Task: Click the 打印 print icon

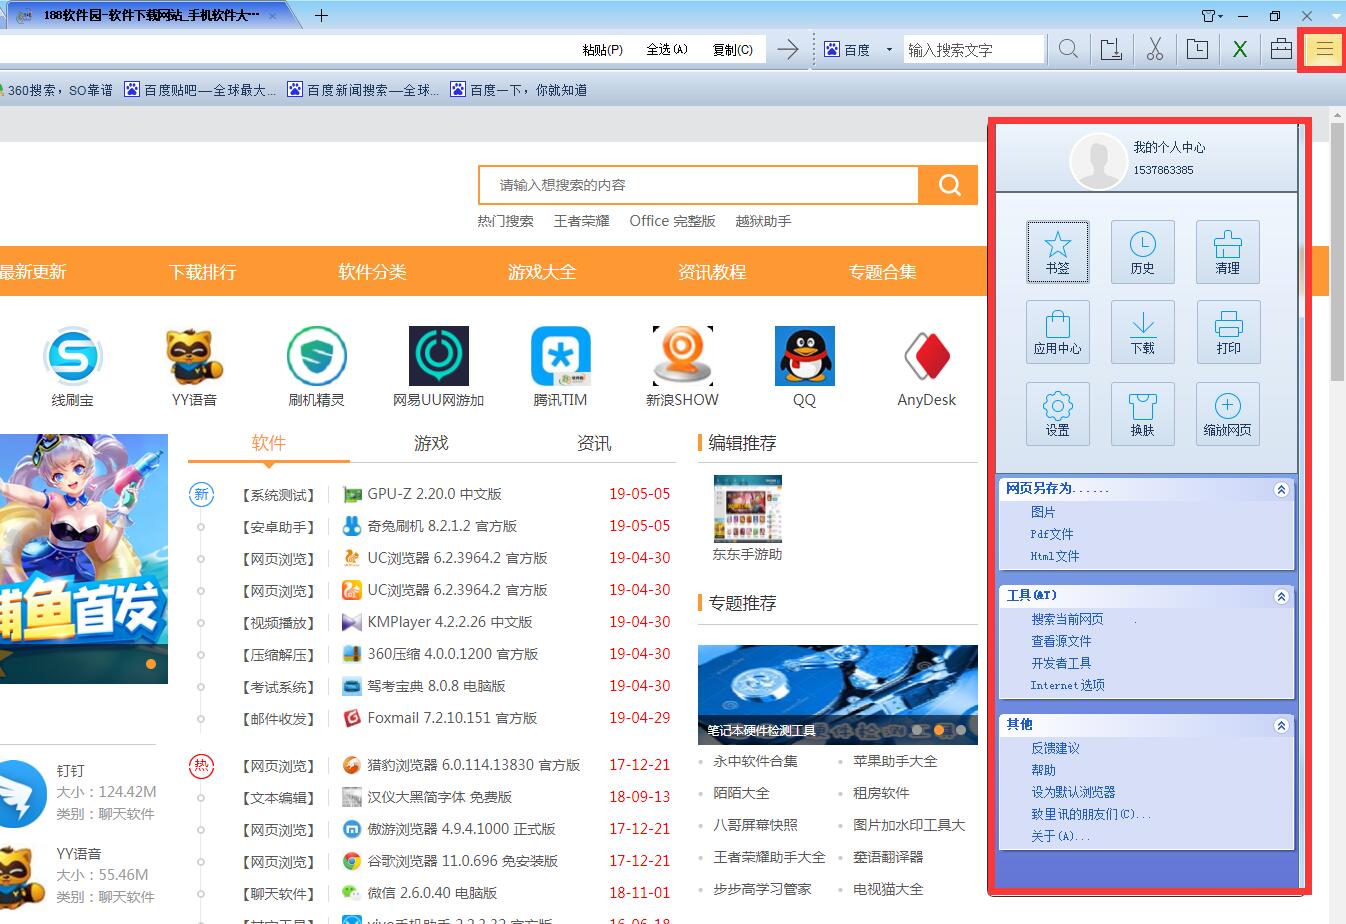Action: coord(1227,332)
